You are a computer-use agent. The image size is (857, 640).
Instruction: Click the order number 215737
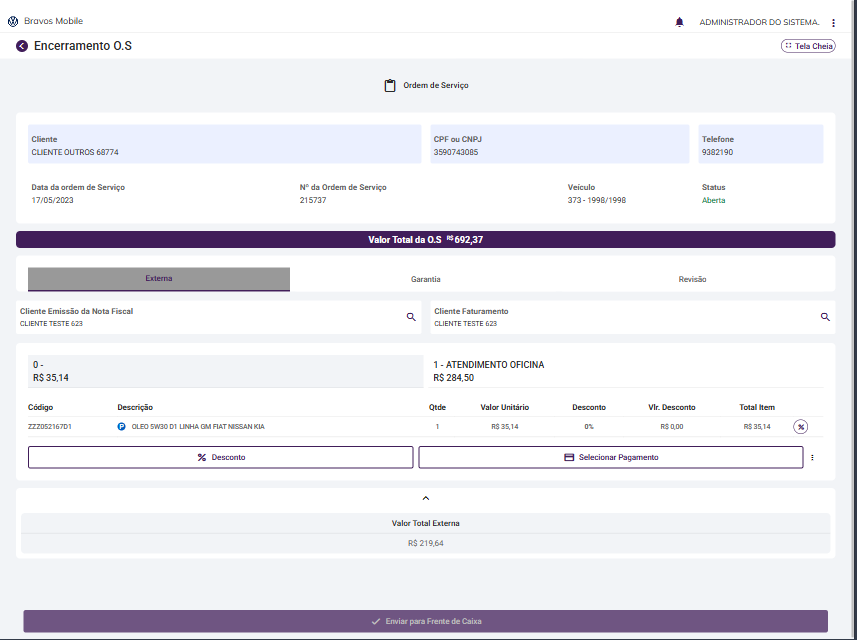pyautogui.click(x=313, y=201)
